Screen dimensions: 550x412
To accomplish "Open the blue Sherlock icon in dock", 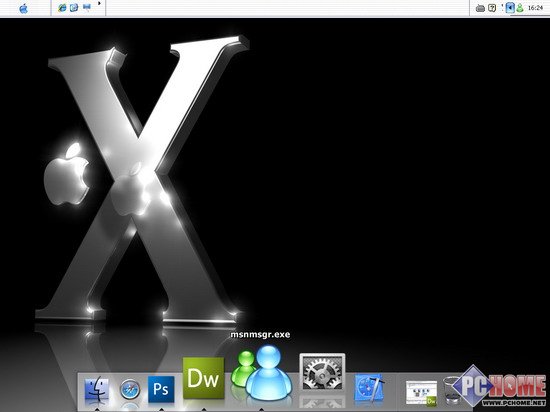I will pos(369,388).
